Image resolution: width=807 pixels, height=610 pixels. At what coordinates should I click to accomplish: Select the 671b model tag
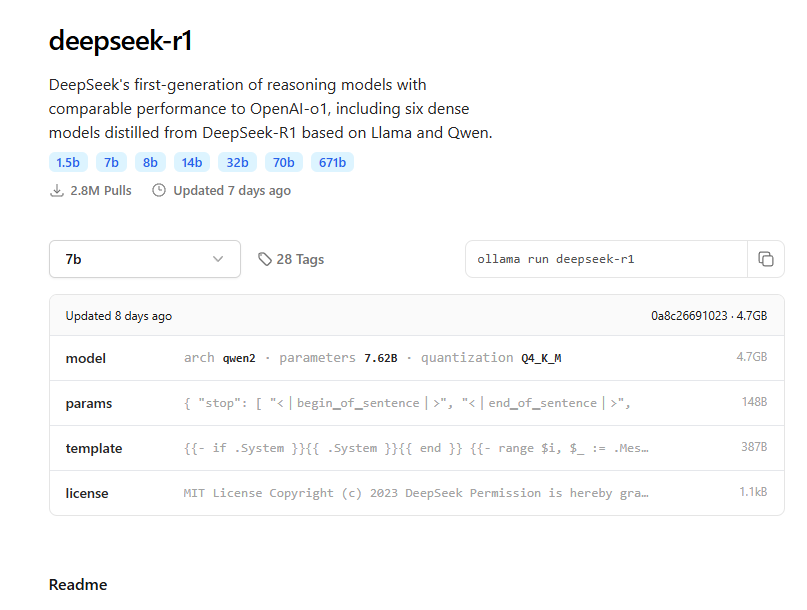click(332, 161)
